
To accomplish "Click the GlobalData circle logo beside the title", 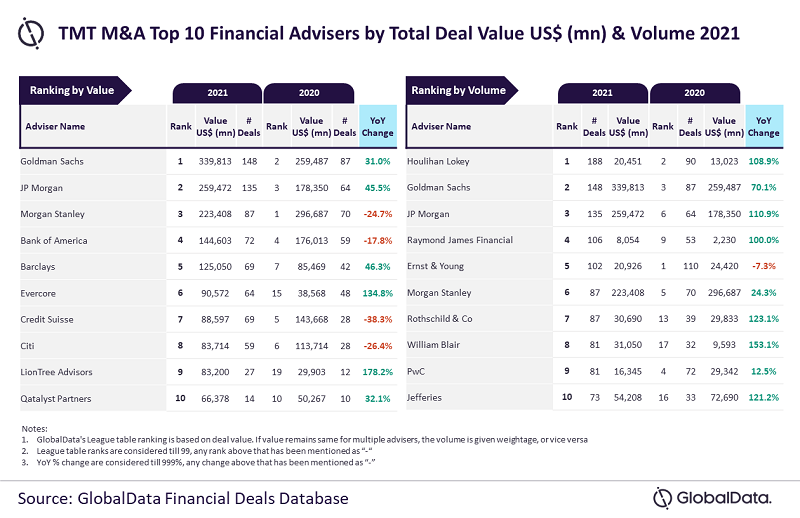I will 33,34.
